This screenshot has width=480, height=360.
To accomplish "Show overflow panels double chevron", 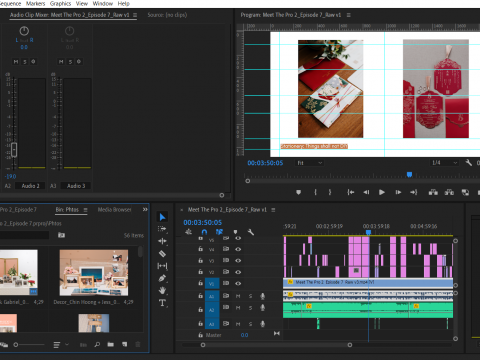I will (x=145, y=209).
